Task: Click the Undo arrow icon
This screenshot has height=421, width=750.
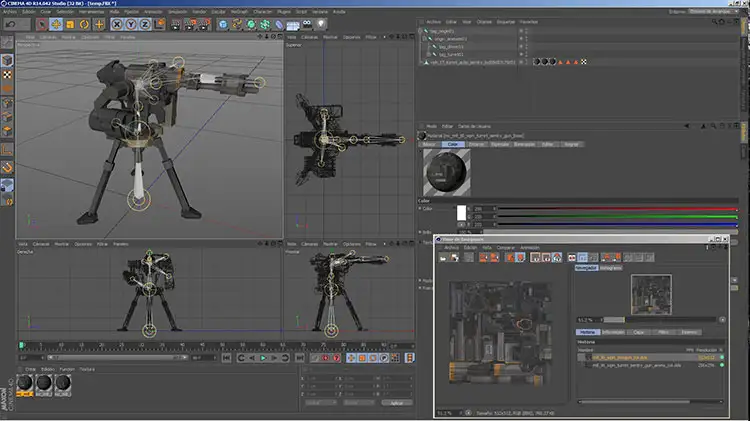Action: click(11, 24)
